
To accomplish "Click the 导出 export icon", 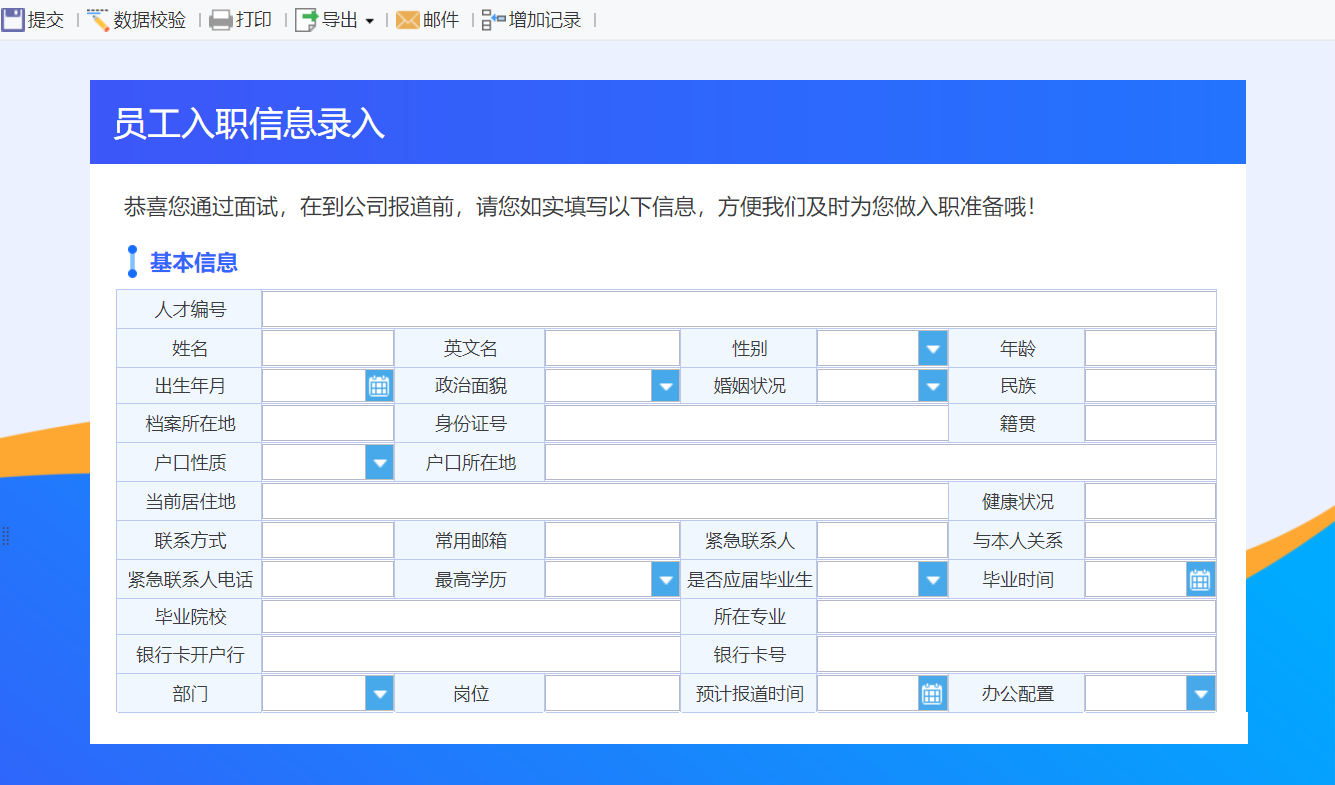I will coord(306,19).
